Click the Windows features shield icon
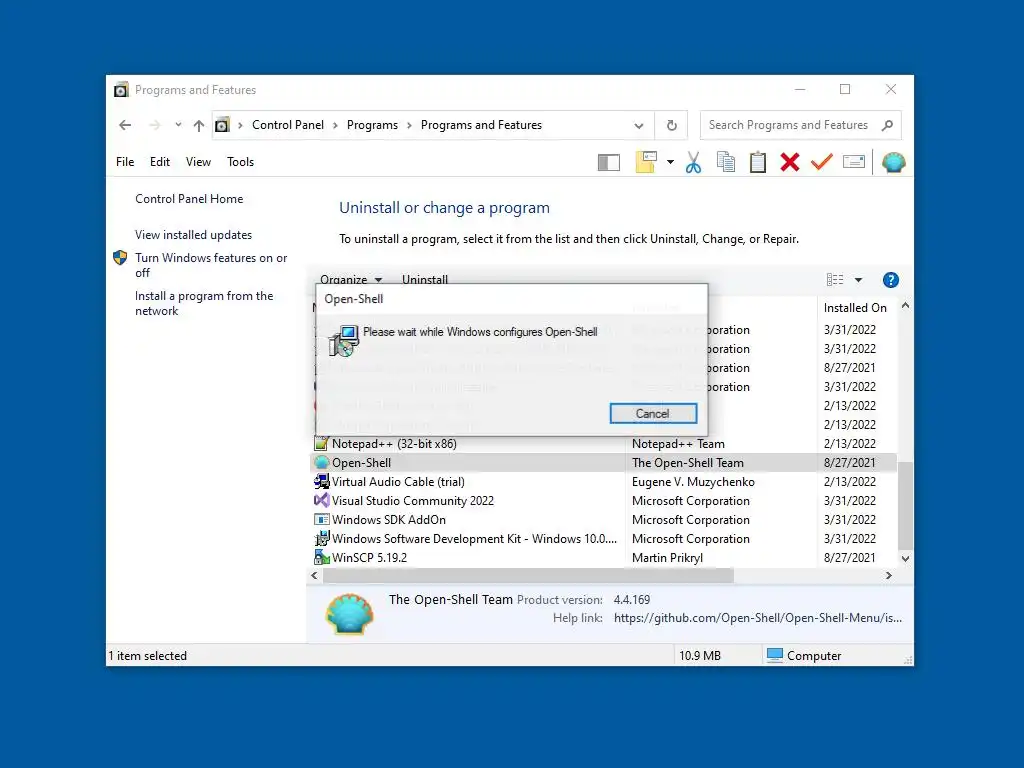 [x=120, y=258]
